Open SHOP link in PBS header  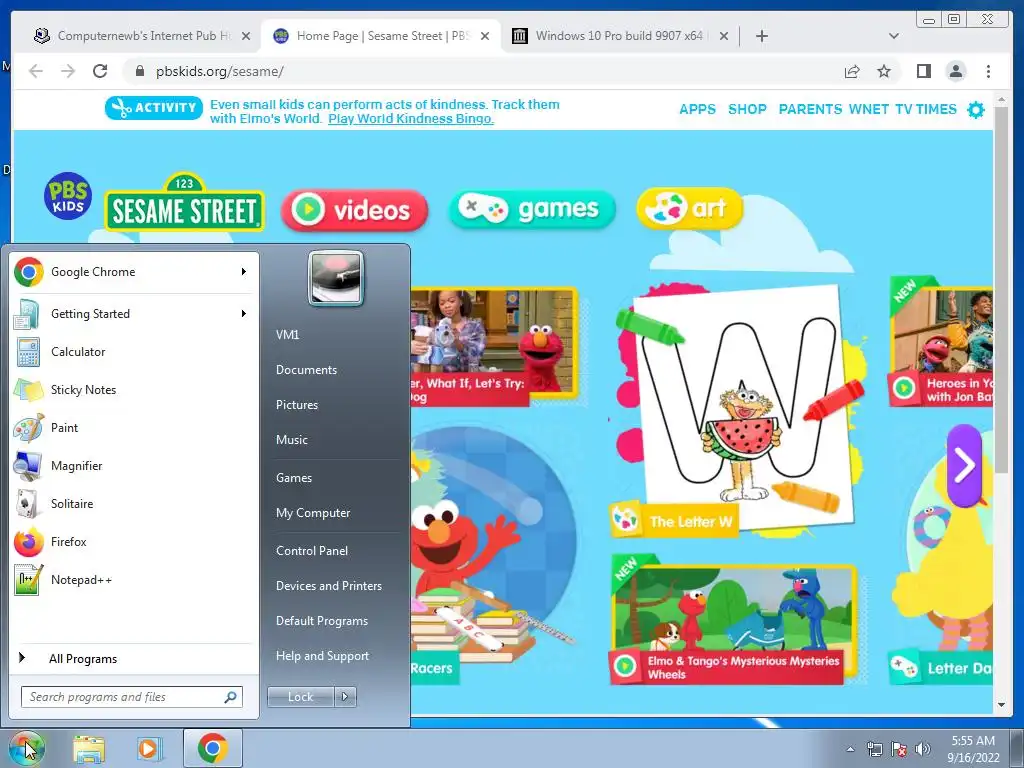(747, 109)
